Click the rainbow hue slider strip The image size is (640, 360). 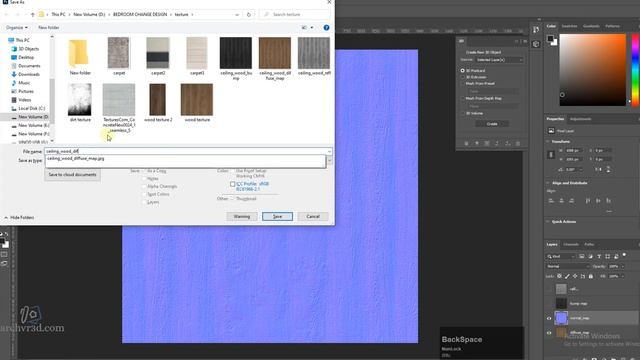[x=635, y=70]
